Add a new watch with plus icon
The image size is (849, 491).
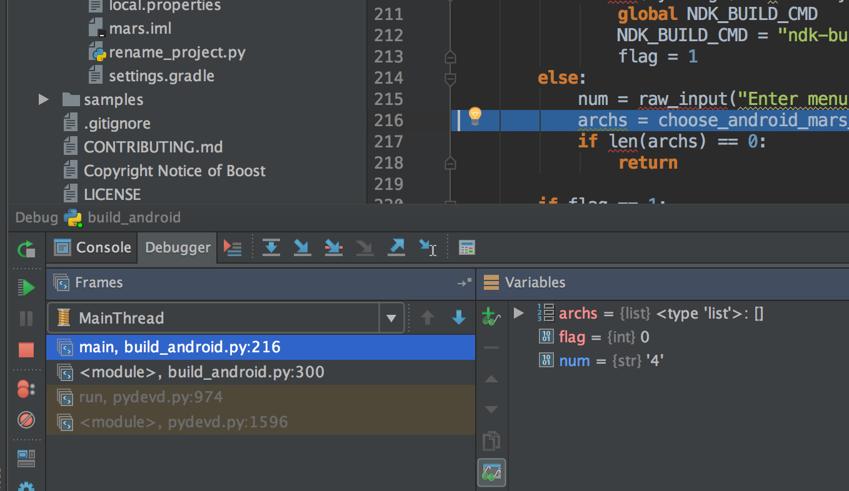(x=491, y=316)
